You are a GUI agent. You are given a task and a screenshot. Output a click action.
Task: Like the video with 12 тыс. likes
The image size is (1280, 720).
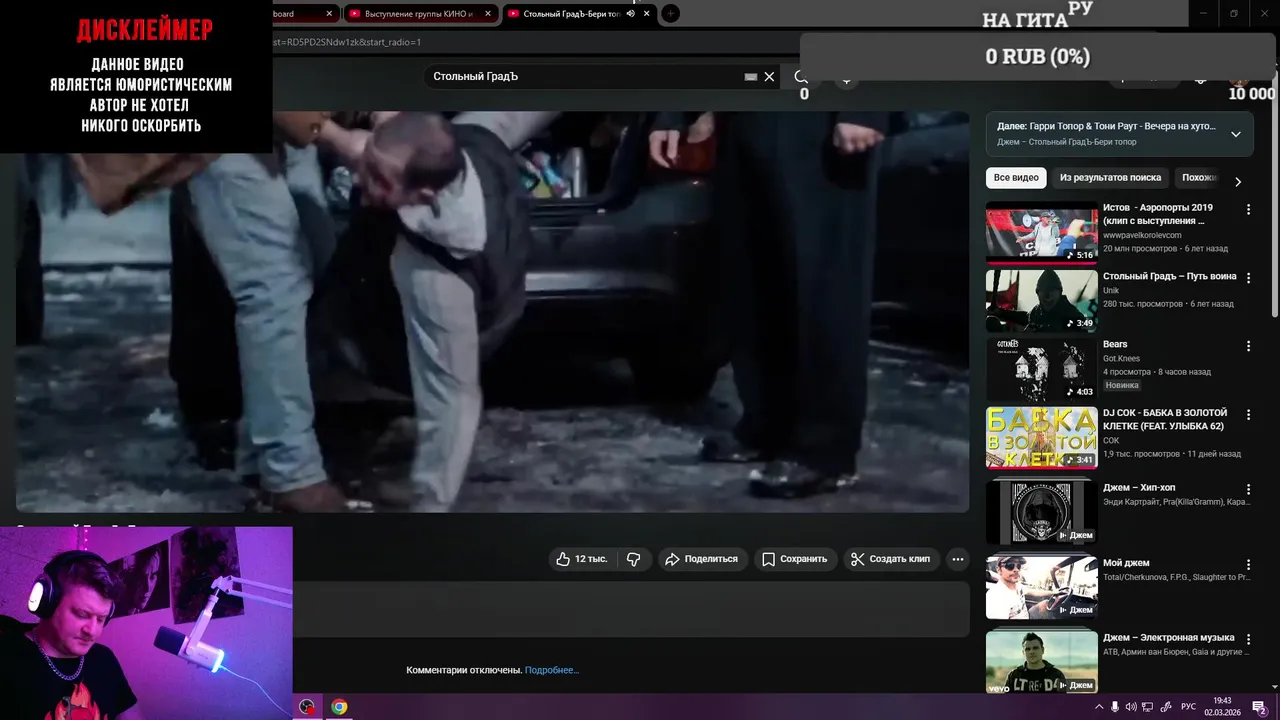(x=584, y=559)
